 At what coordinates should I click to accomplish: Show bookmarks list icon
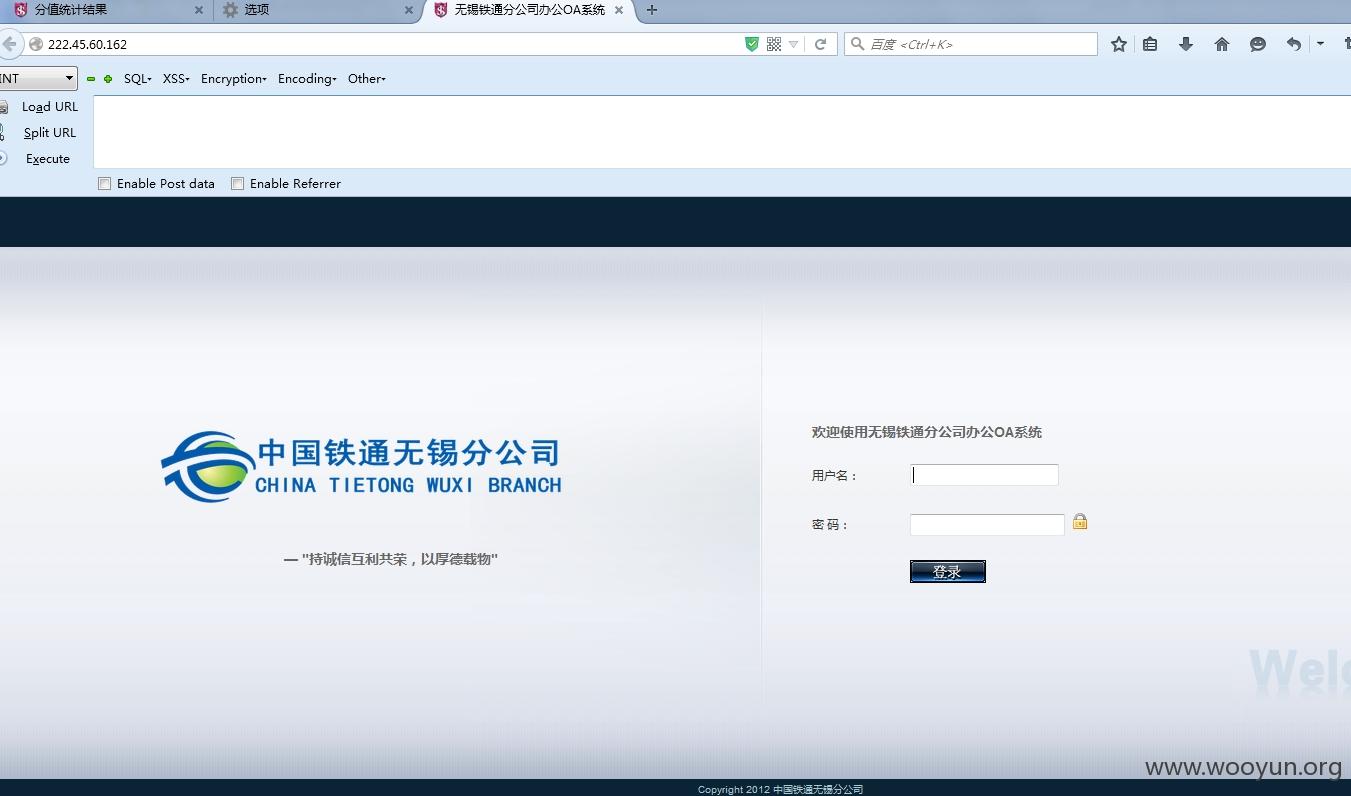click(1150, 44)
